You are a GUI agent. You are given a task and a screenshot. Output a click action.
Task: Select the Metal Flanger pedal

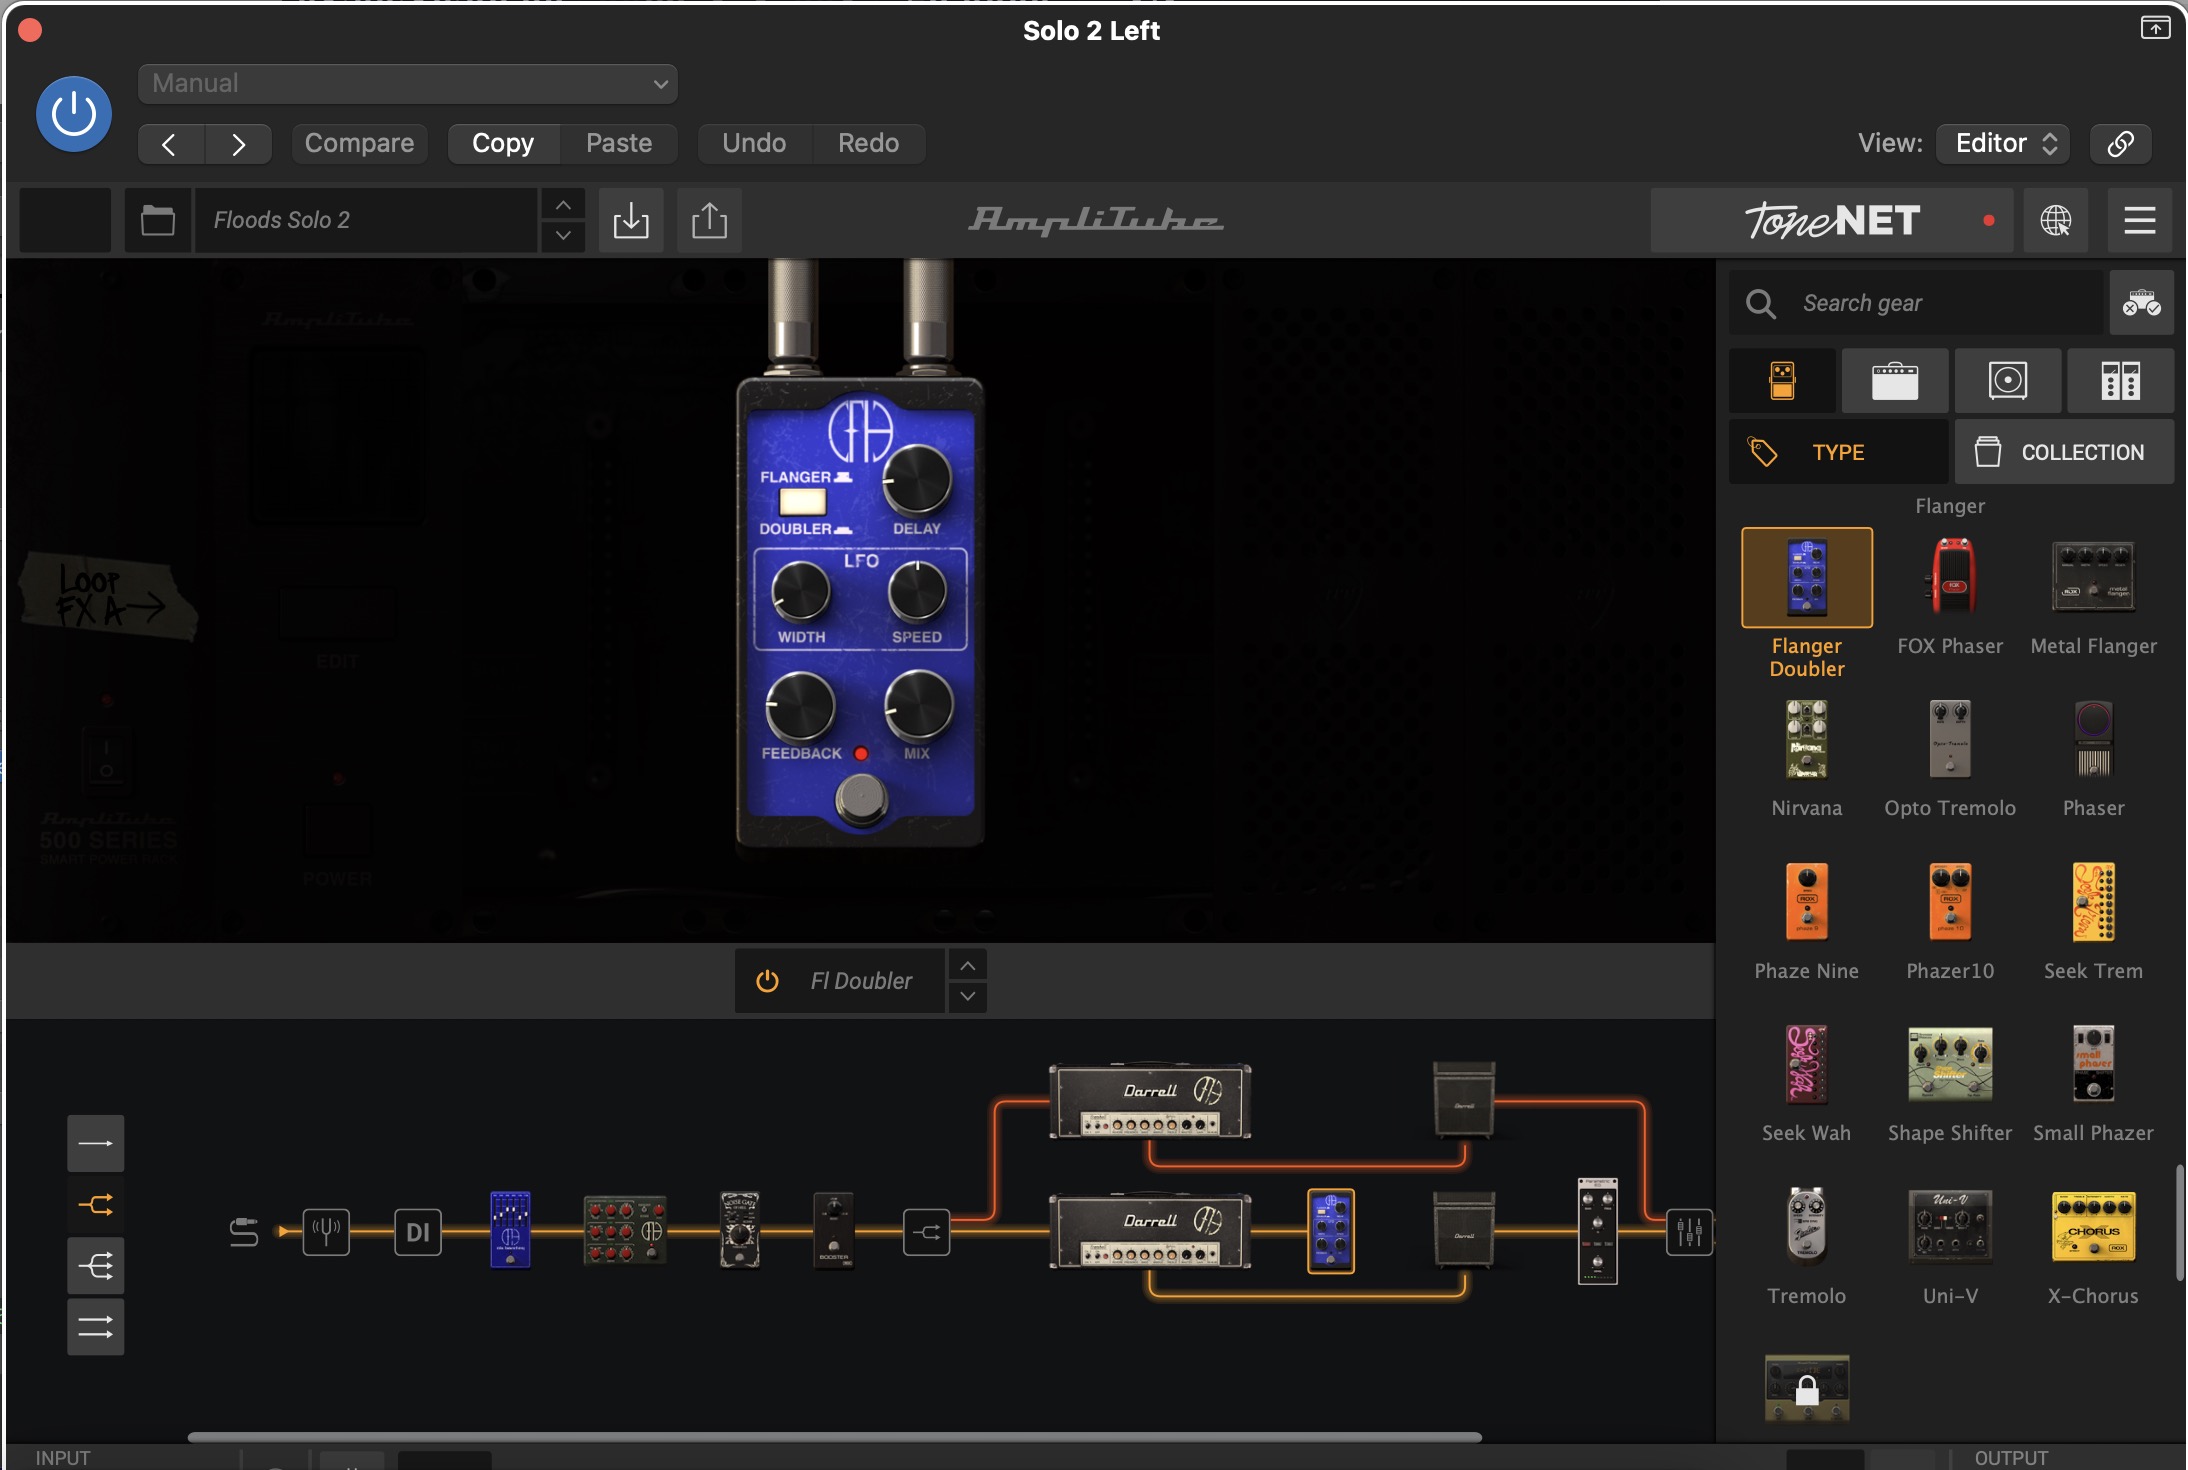(x=2093, y=578)
